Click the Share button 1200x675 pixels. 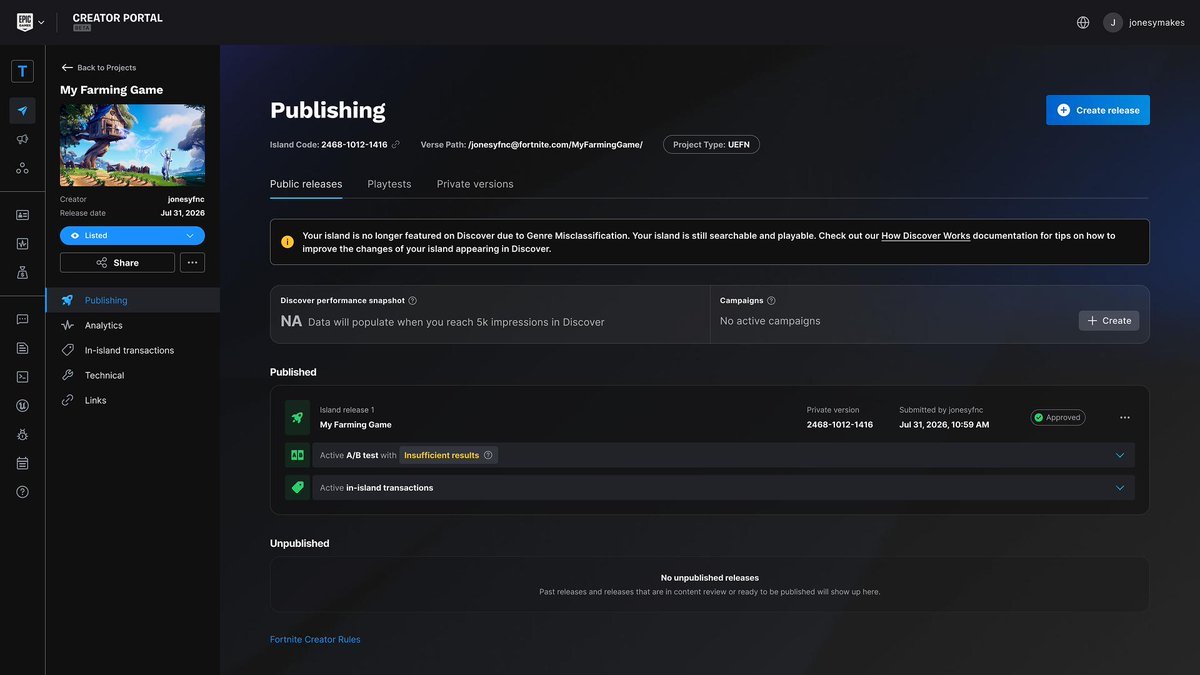[x=117, y=263]
